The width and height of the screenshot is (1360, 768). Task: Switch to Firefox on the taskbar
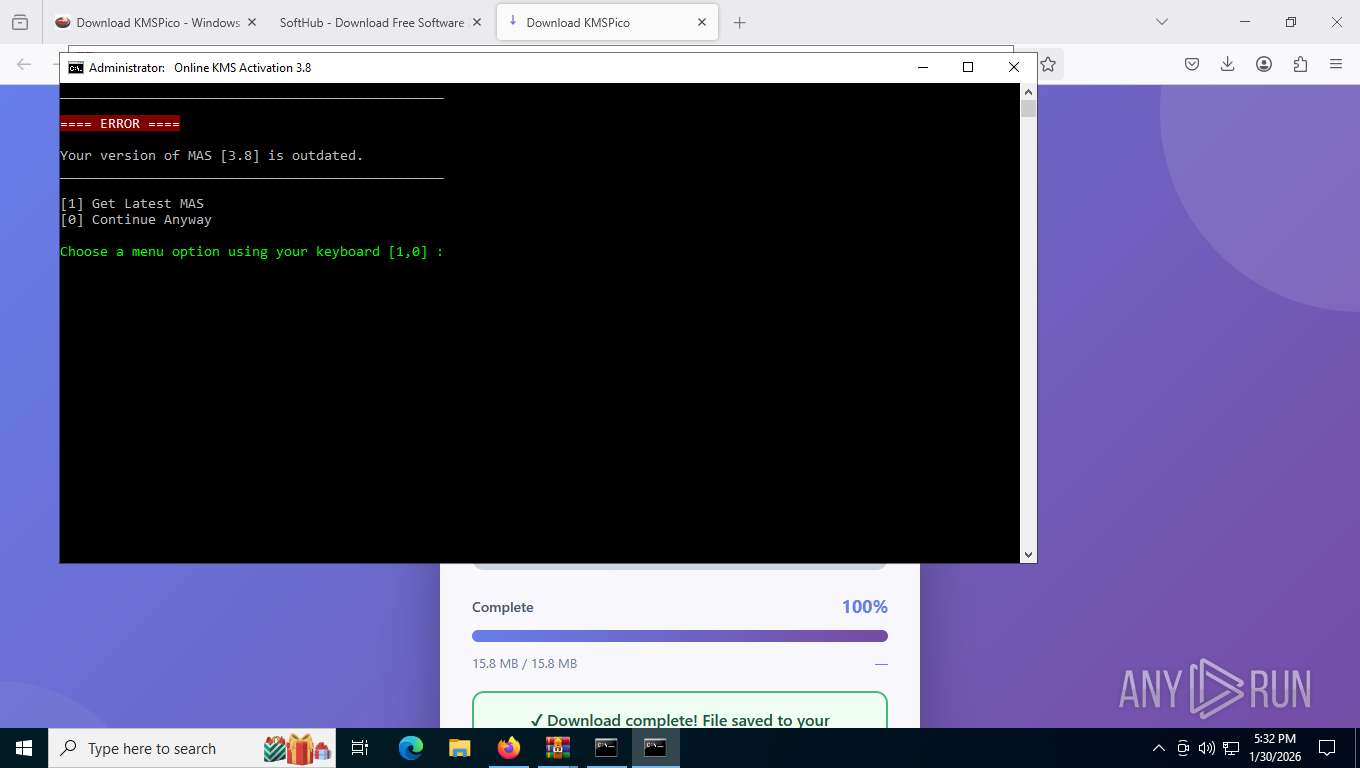point(509,748)
